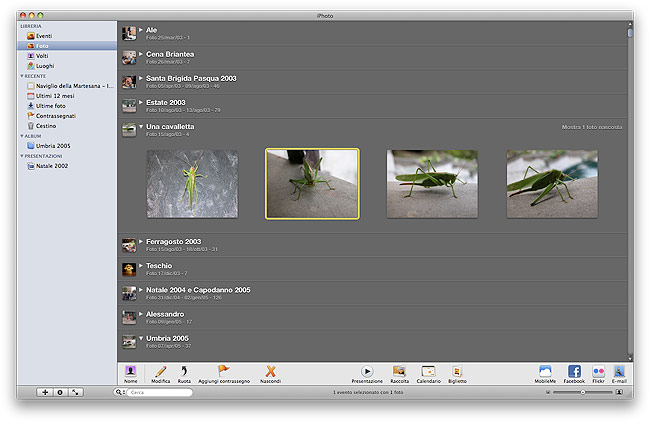650x422 pixels.
Task: Select Foto in the library sidebar
Action: (x=66, y=46)
